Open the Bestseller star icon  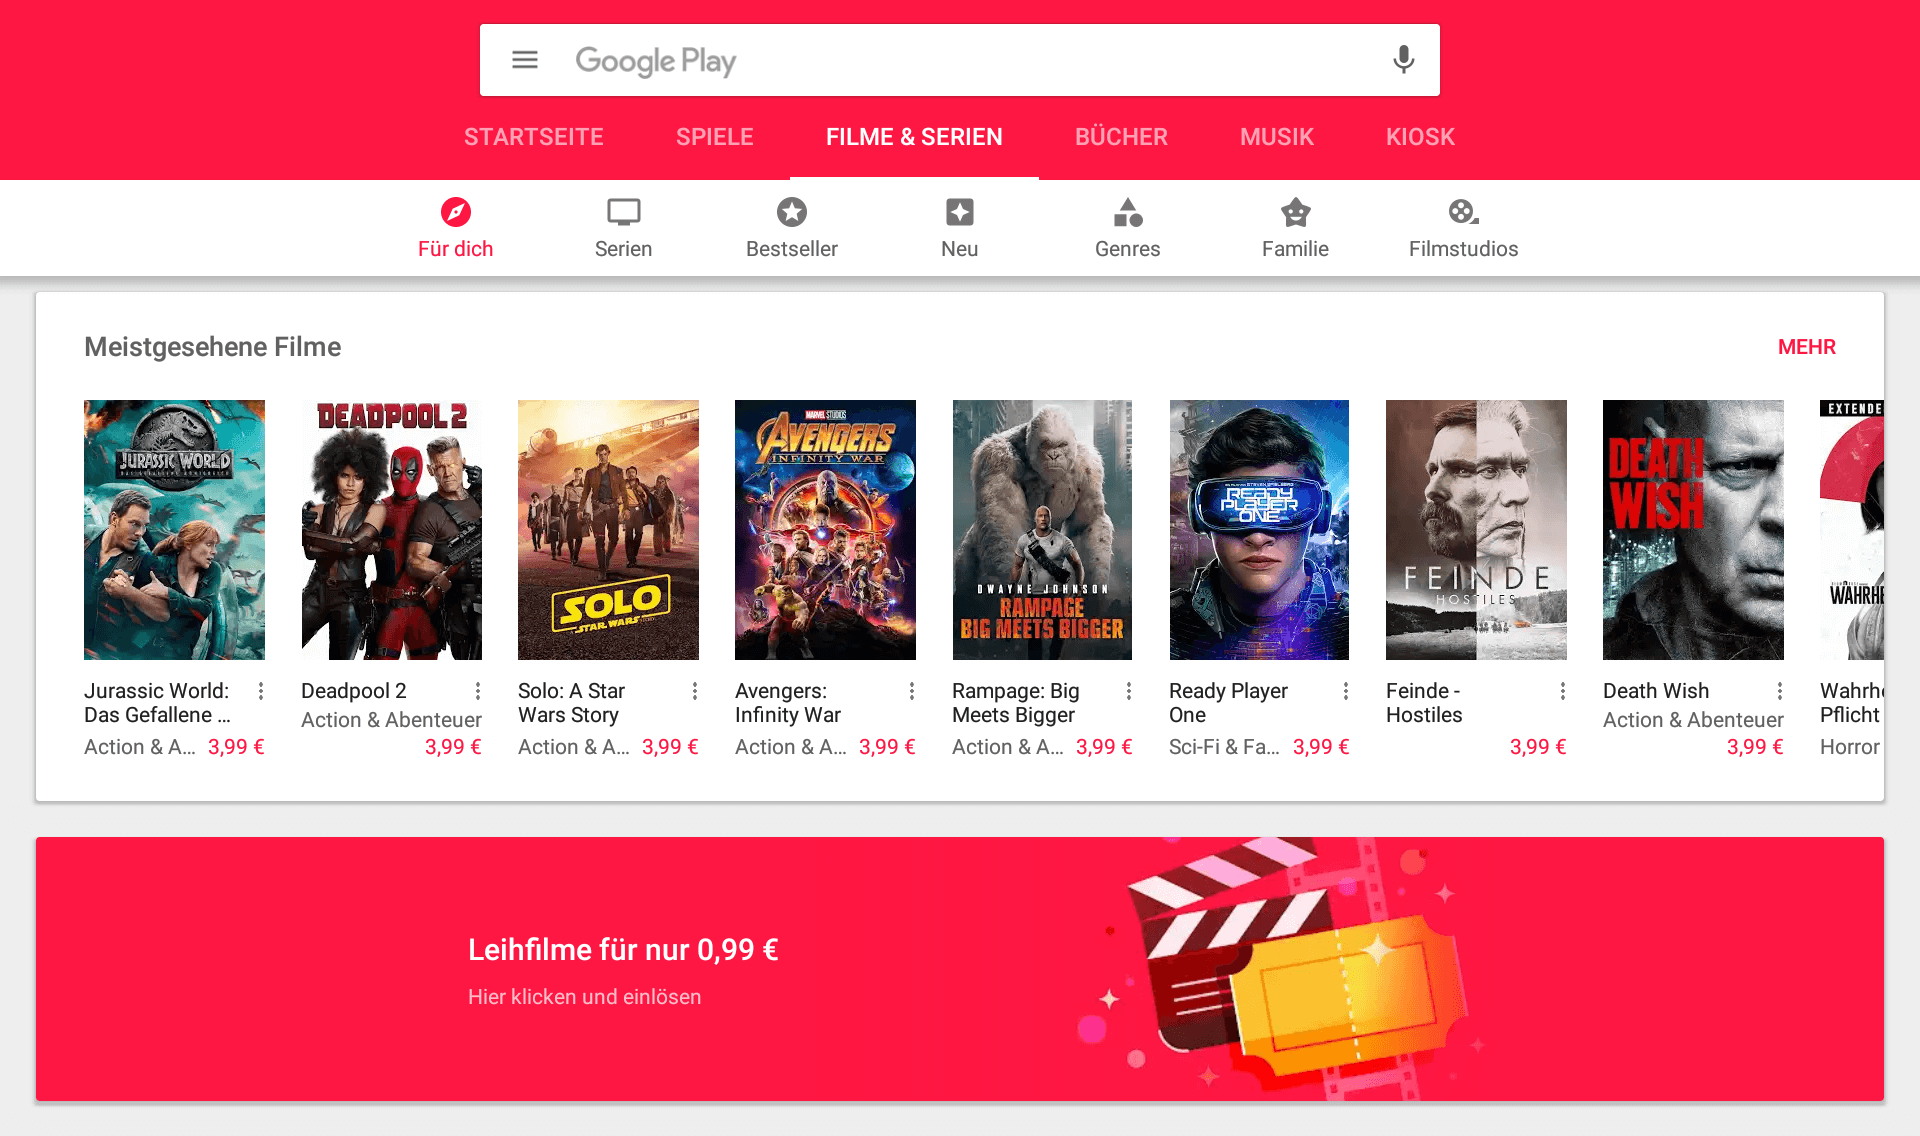pyautogui.click(x=792, y=212)
